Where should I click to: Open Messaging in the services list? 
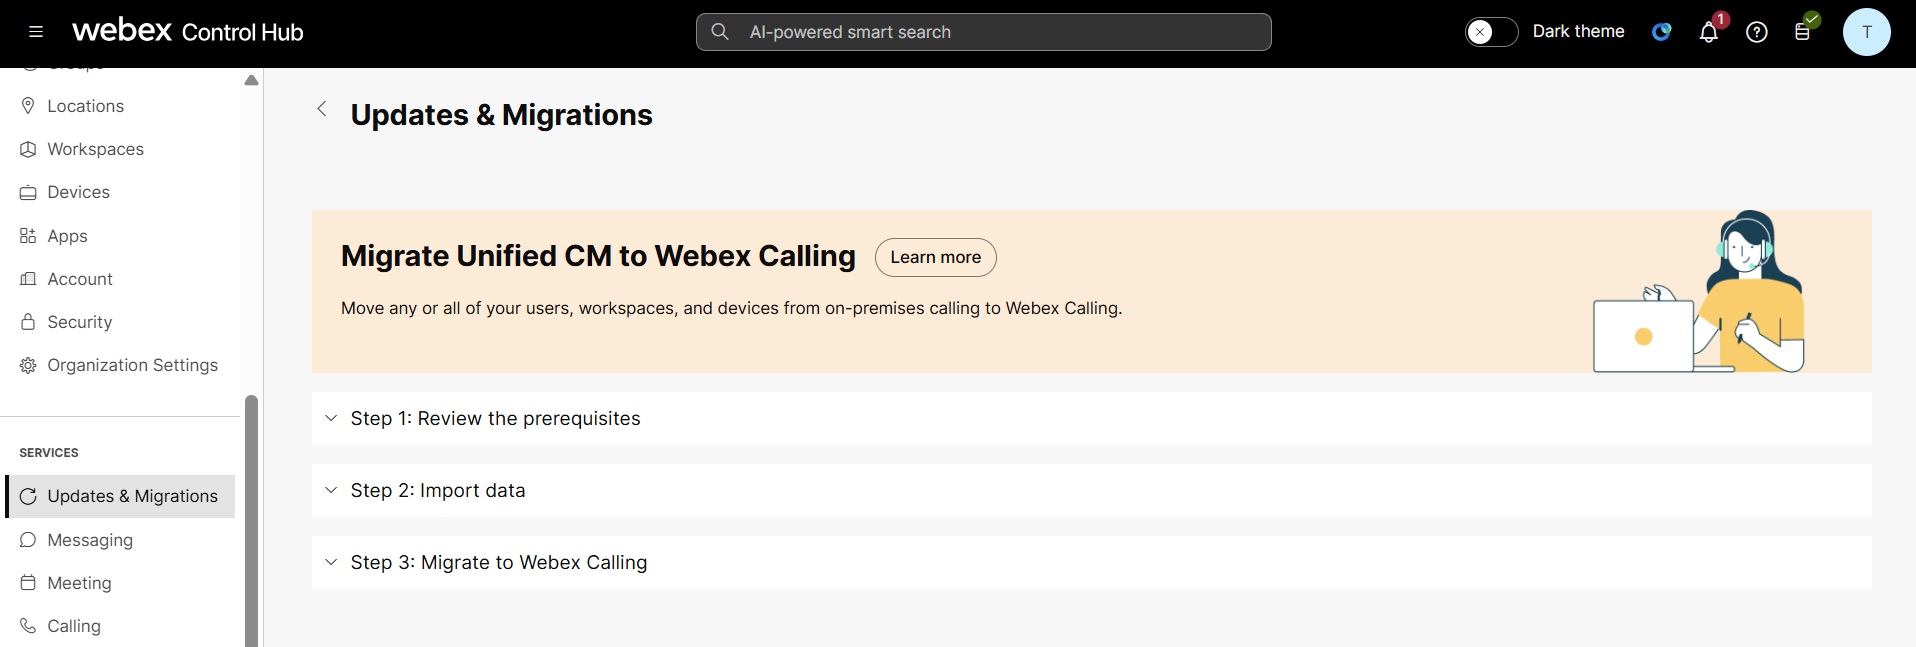[90, 540]
